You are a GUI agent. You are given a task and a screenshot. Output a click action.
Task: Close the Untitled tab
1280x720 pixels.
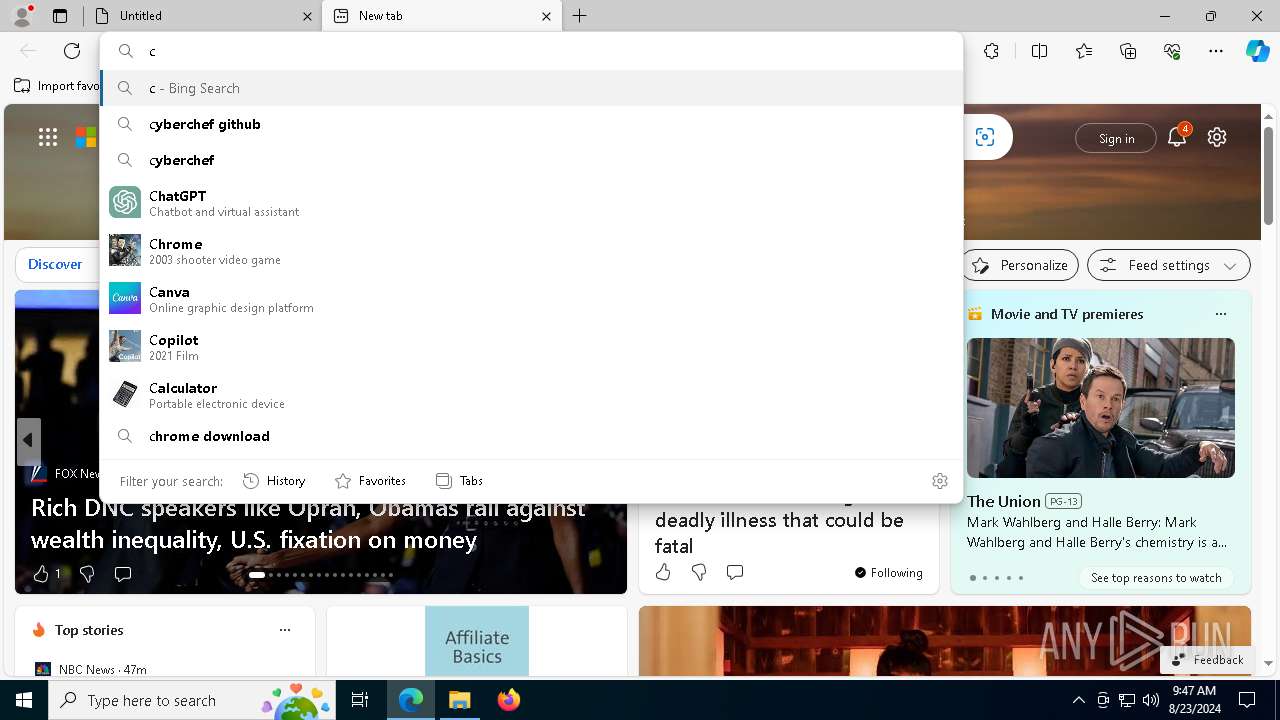[x=307, y=16]
